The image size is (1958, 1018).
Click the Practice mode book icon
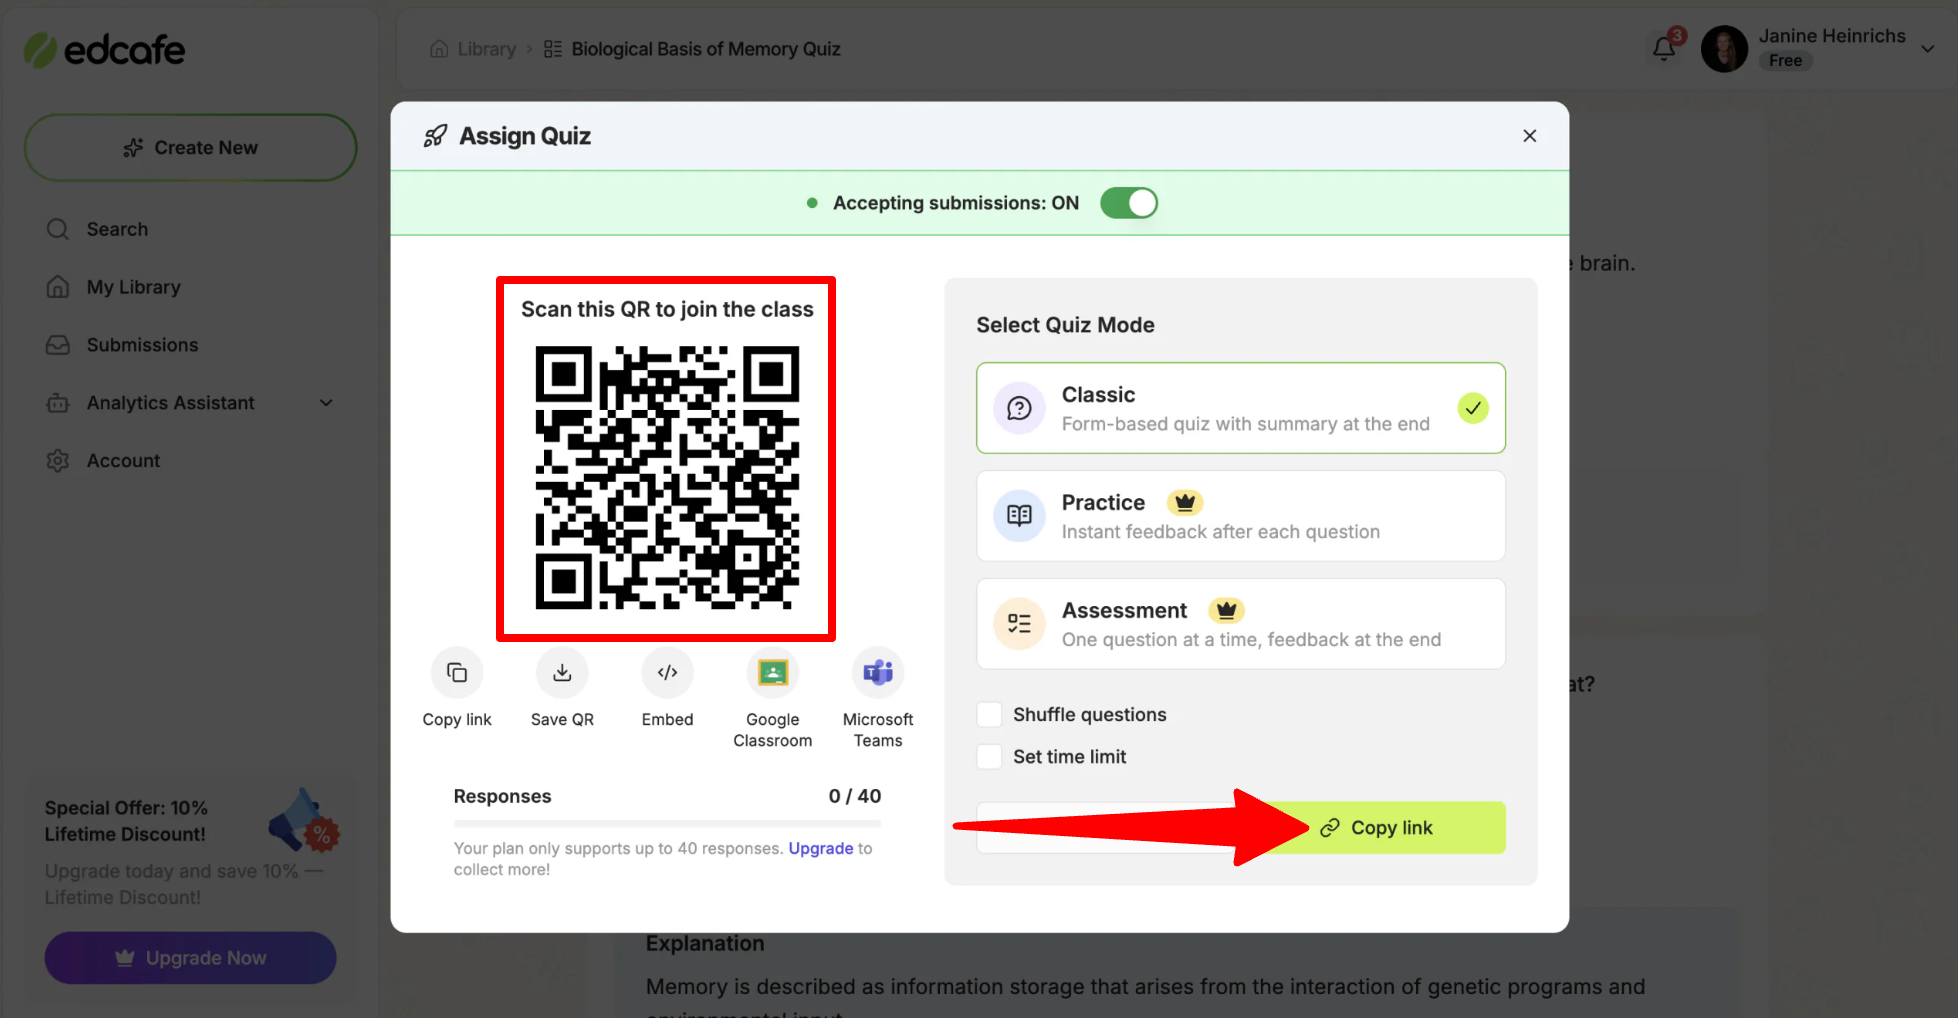1019,516
